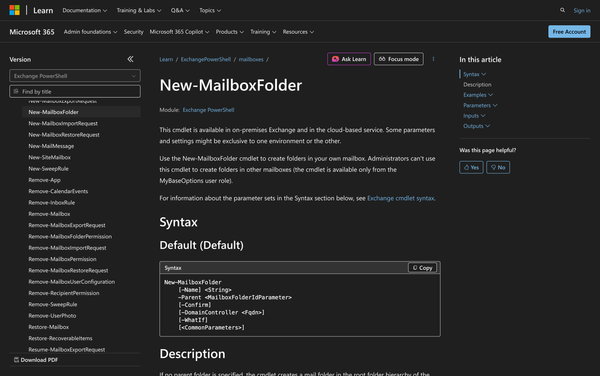Vote No for page helpful
Screen dimensions: 600x376
coord(498,168)
